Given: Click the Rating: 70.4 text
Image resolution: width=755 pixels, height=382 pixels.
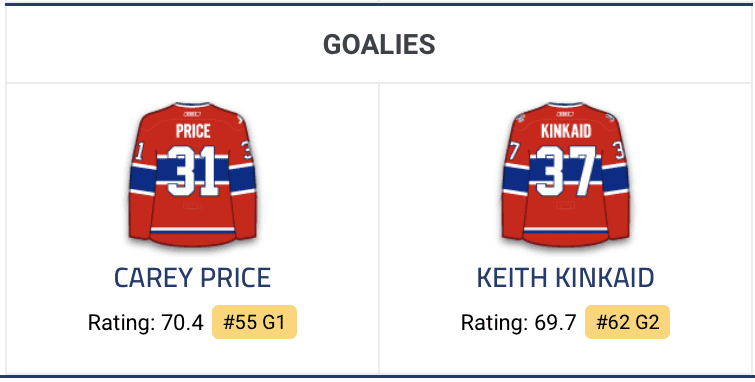Looking at the screenshot, I should point(145,322).
